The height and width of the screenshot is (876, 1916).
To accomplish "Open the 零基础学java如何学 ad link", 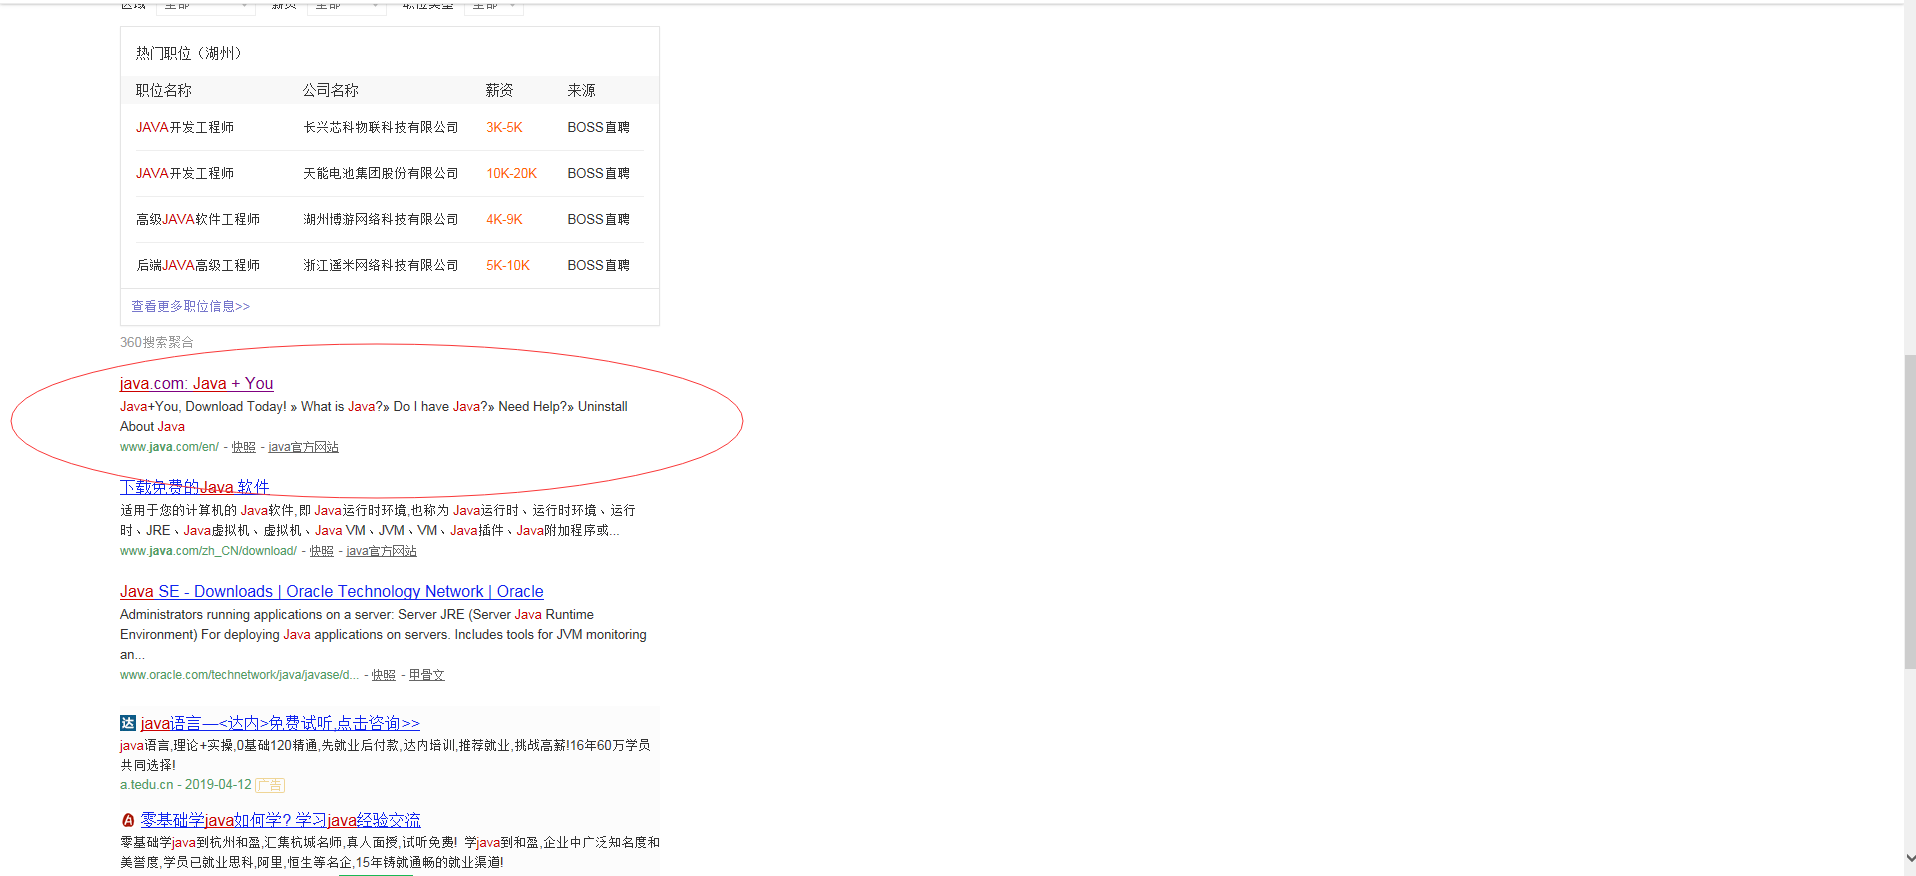I will coord(281,820).
